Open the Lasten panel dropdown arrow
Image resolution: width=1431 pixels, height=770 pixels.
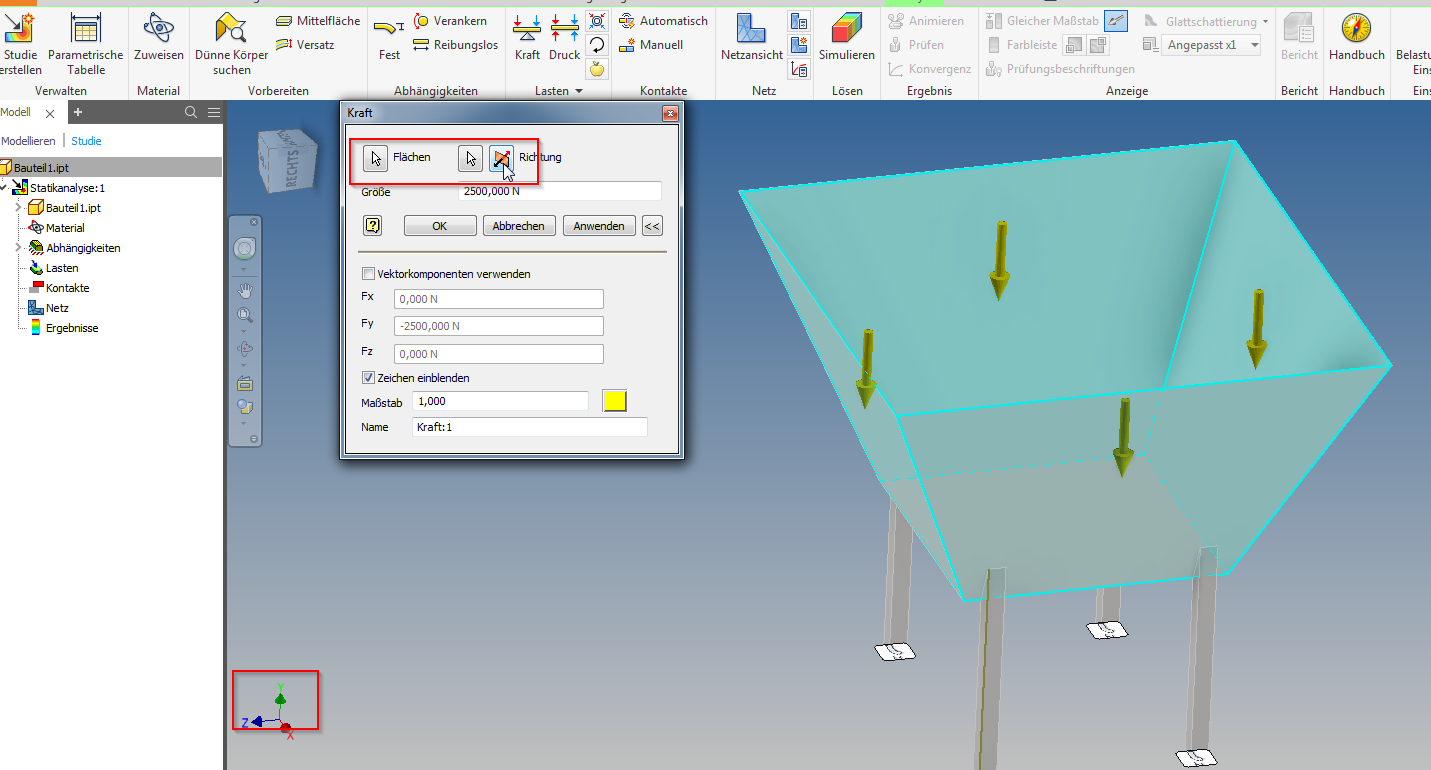click(578, 90)
